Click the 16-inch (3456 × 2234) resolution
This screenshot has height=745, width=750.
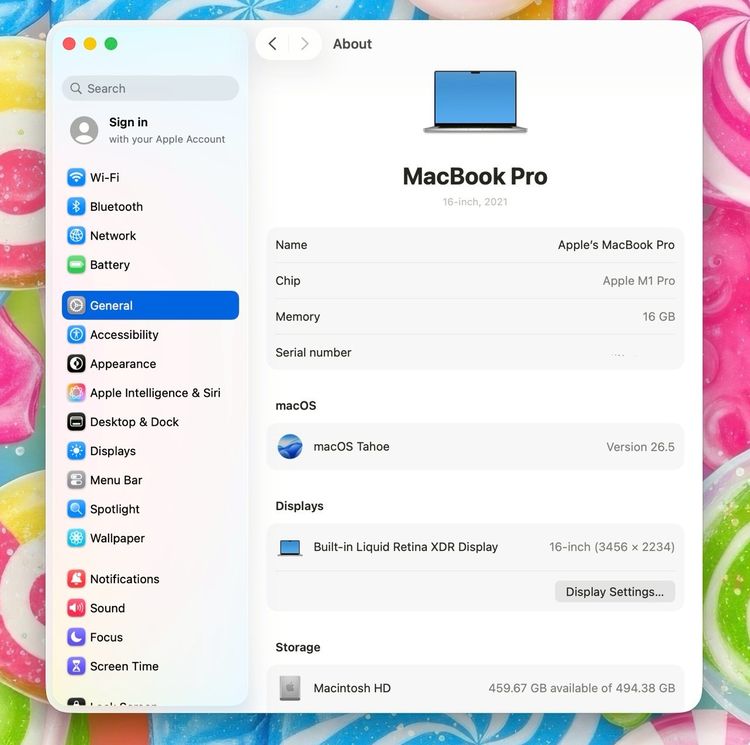(x=612, y=547)
